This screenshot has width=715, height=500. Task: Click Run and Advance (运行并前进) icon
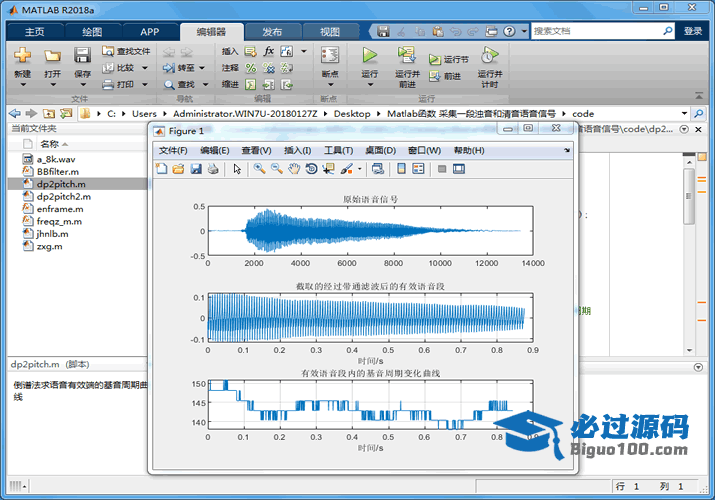(x=407, y=55)
